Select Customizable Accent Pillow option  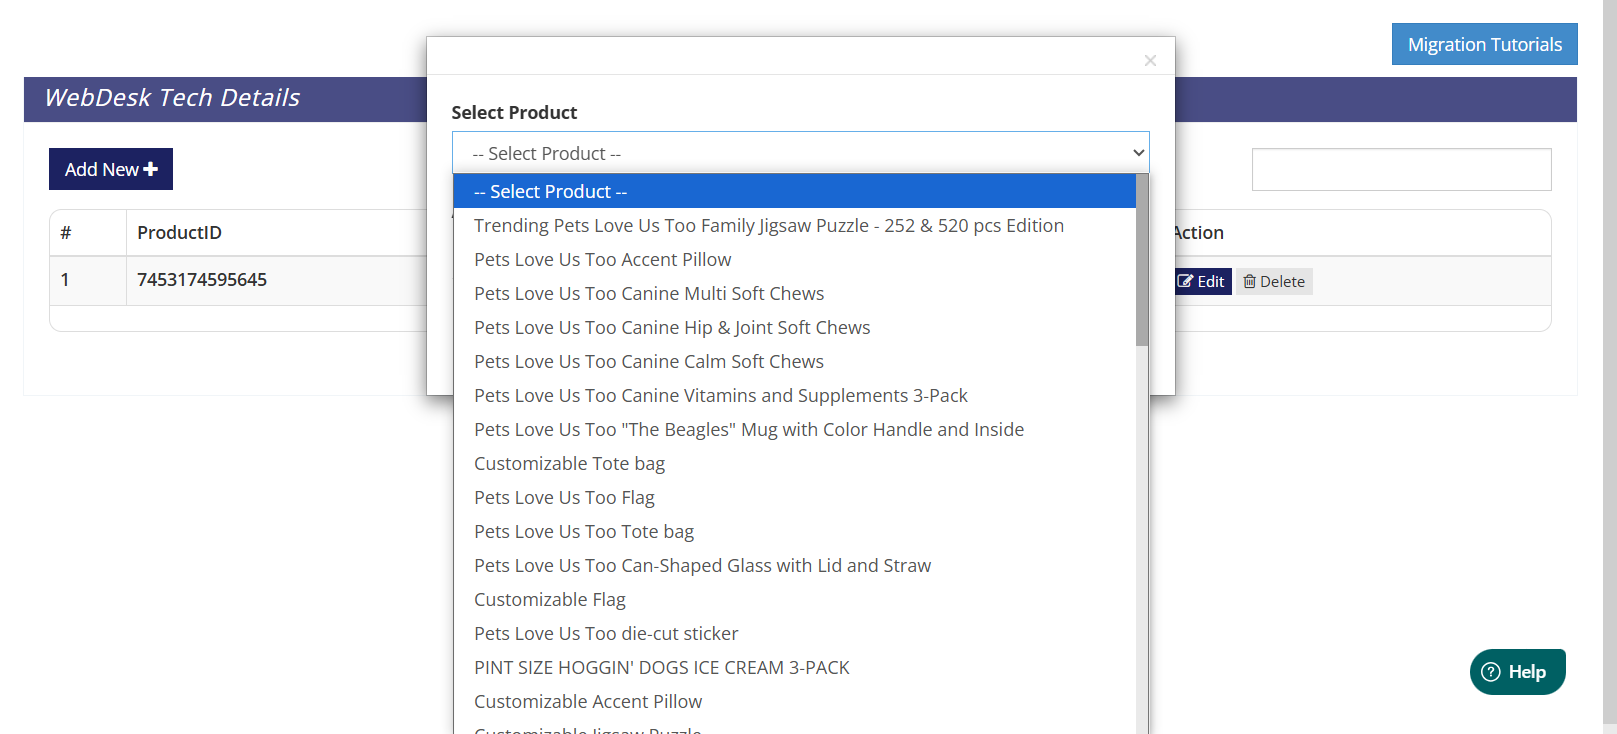[x=794, y=701]
